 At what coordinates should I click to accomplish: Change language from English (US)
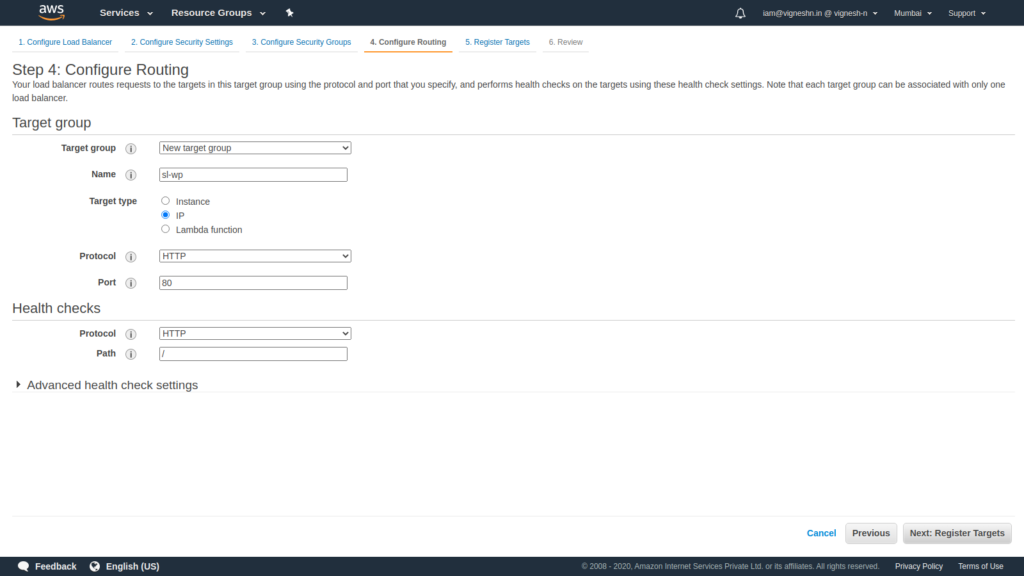125,566
